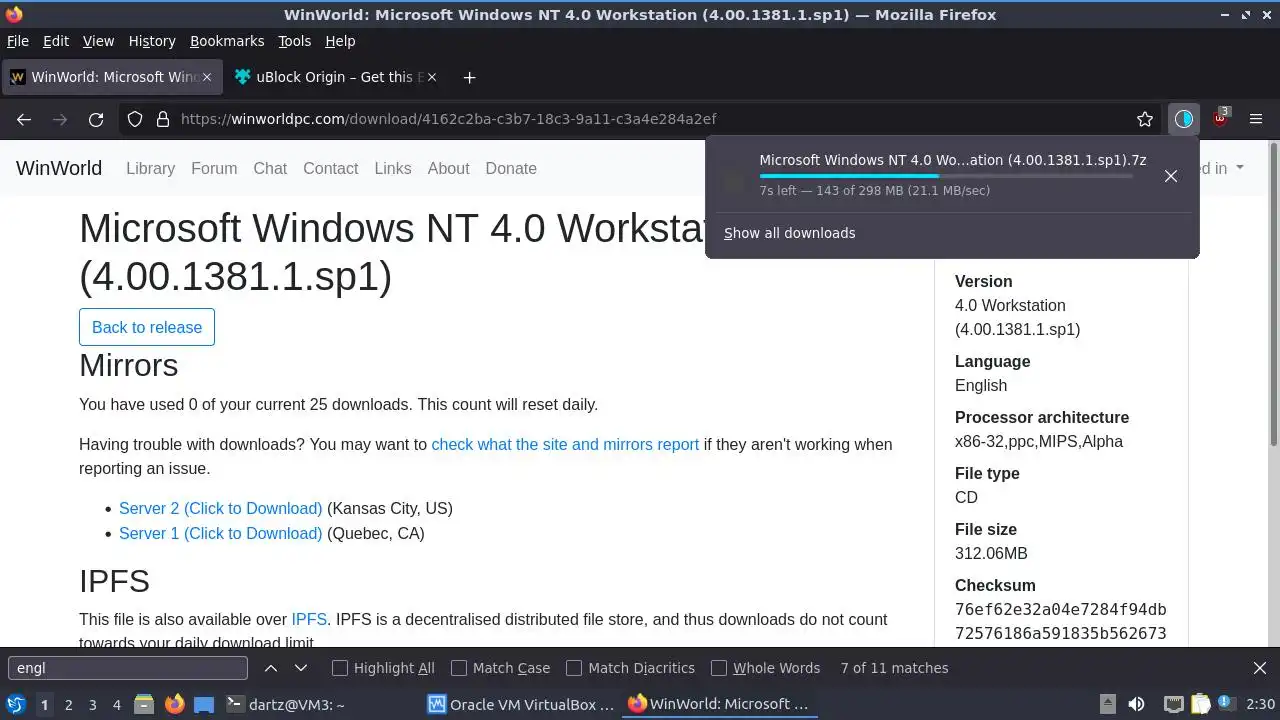Open uBlock Origin extension icon
The height and width of the screenshot is (720, 1280).
point(1221,119)
